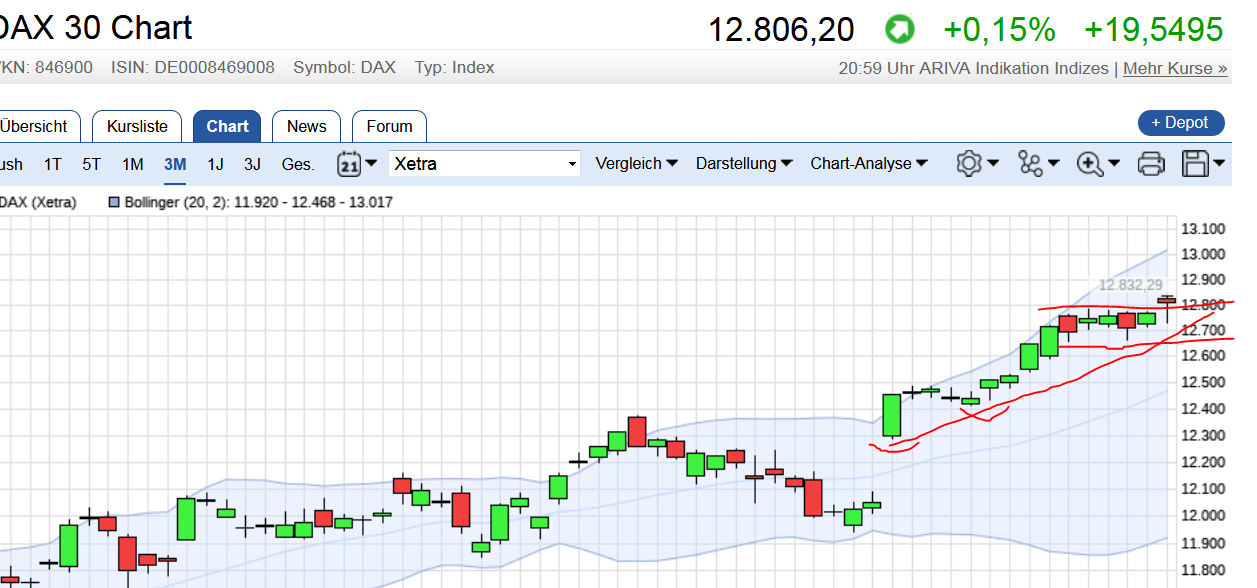This screenshot has width=1257, height=588.
Task: Click the green upward-trend arrow badge
Action: (x=898, y=30)
